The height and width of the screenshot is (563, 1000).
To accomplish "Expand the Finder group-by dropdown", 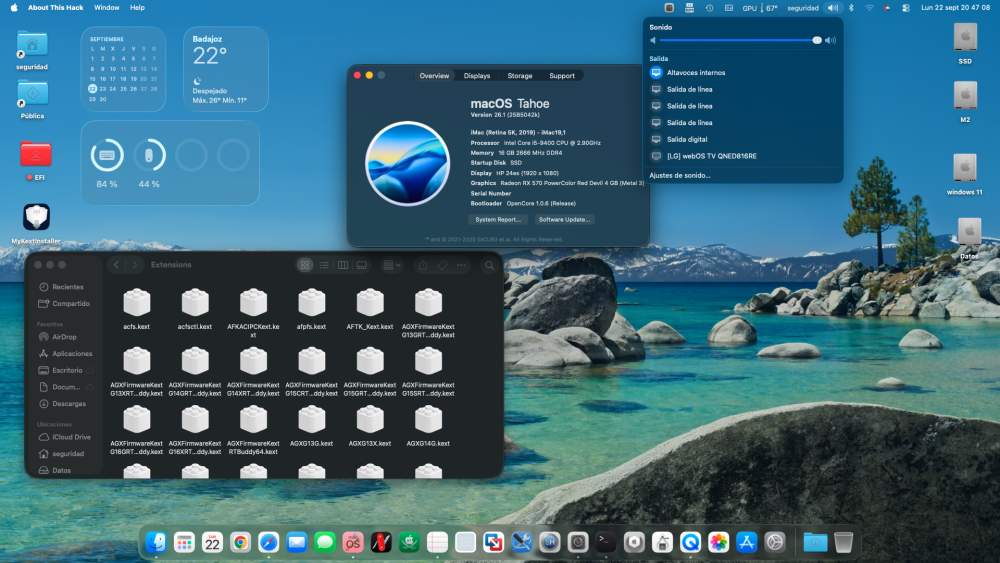I will tap(392, 265).
